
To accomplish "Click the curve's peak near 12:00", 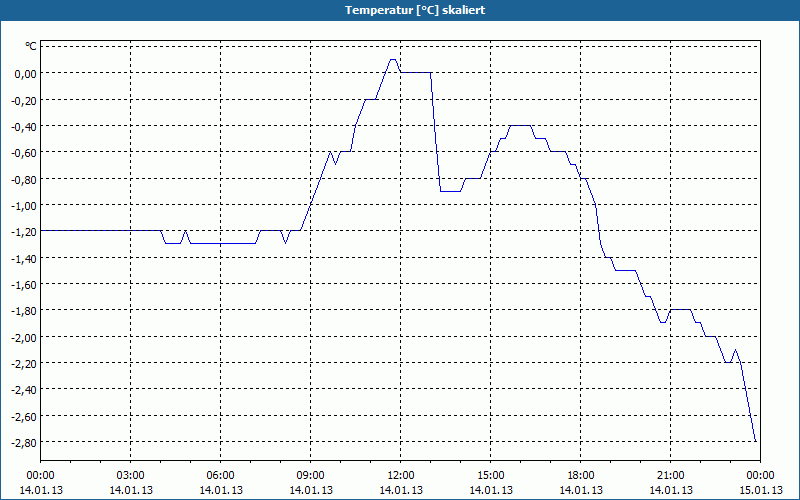I will point(393,60).
